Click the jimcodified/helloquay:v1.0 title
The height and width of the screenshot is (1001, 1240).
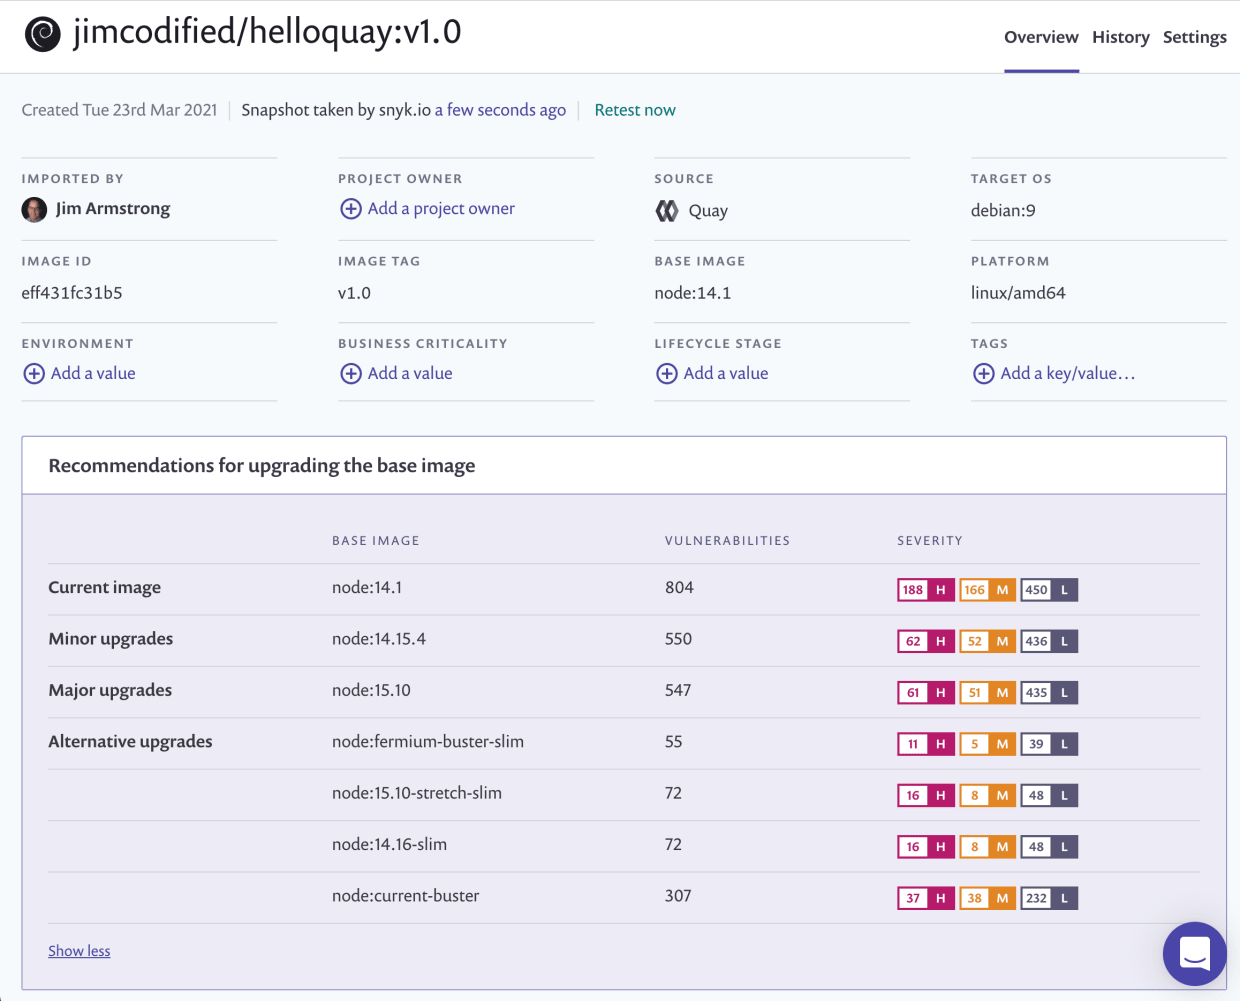pos(267,32)
